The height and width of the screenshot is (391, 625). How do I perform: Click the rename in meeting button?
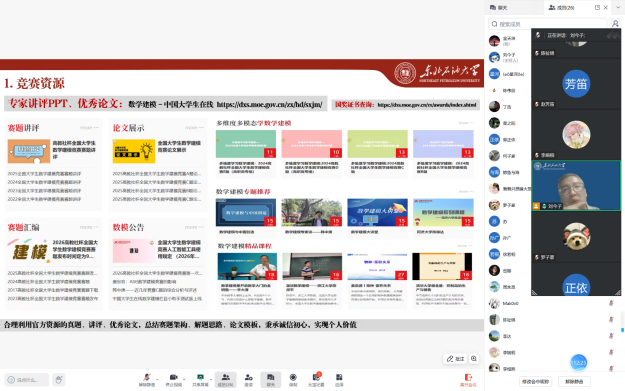click(536, 381)
